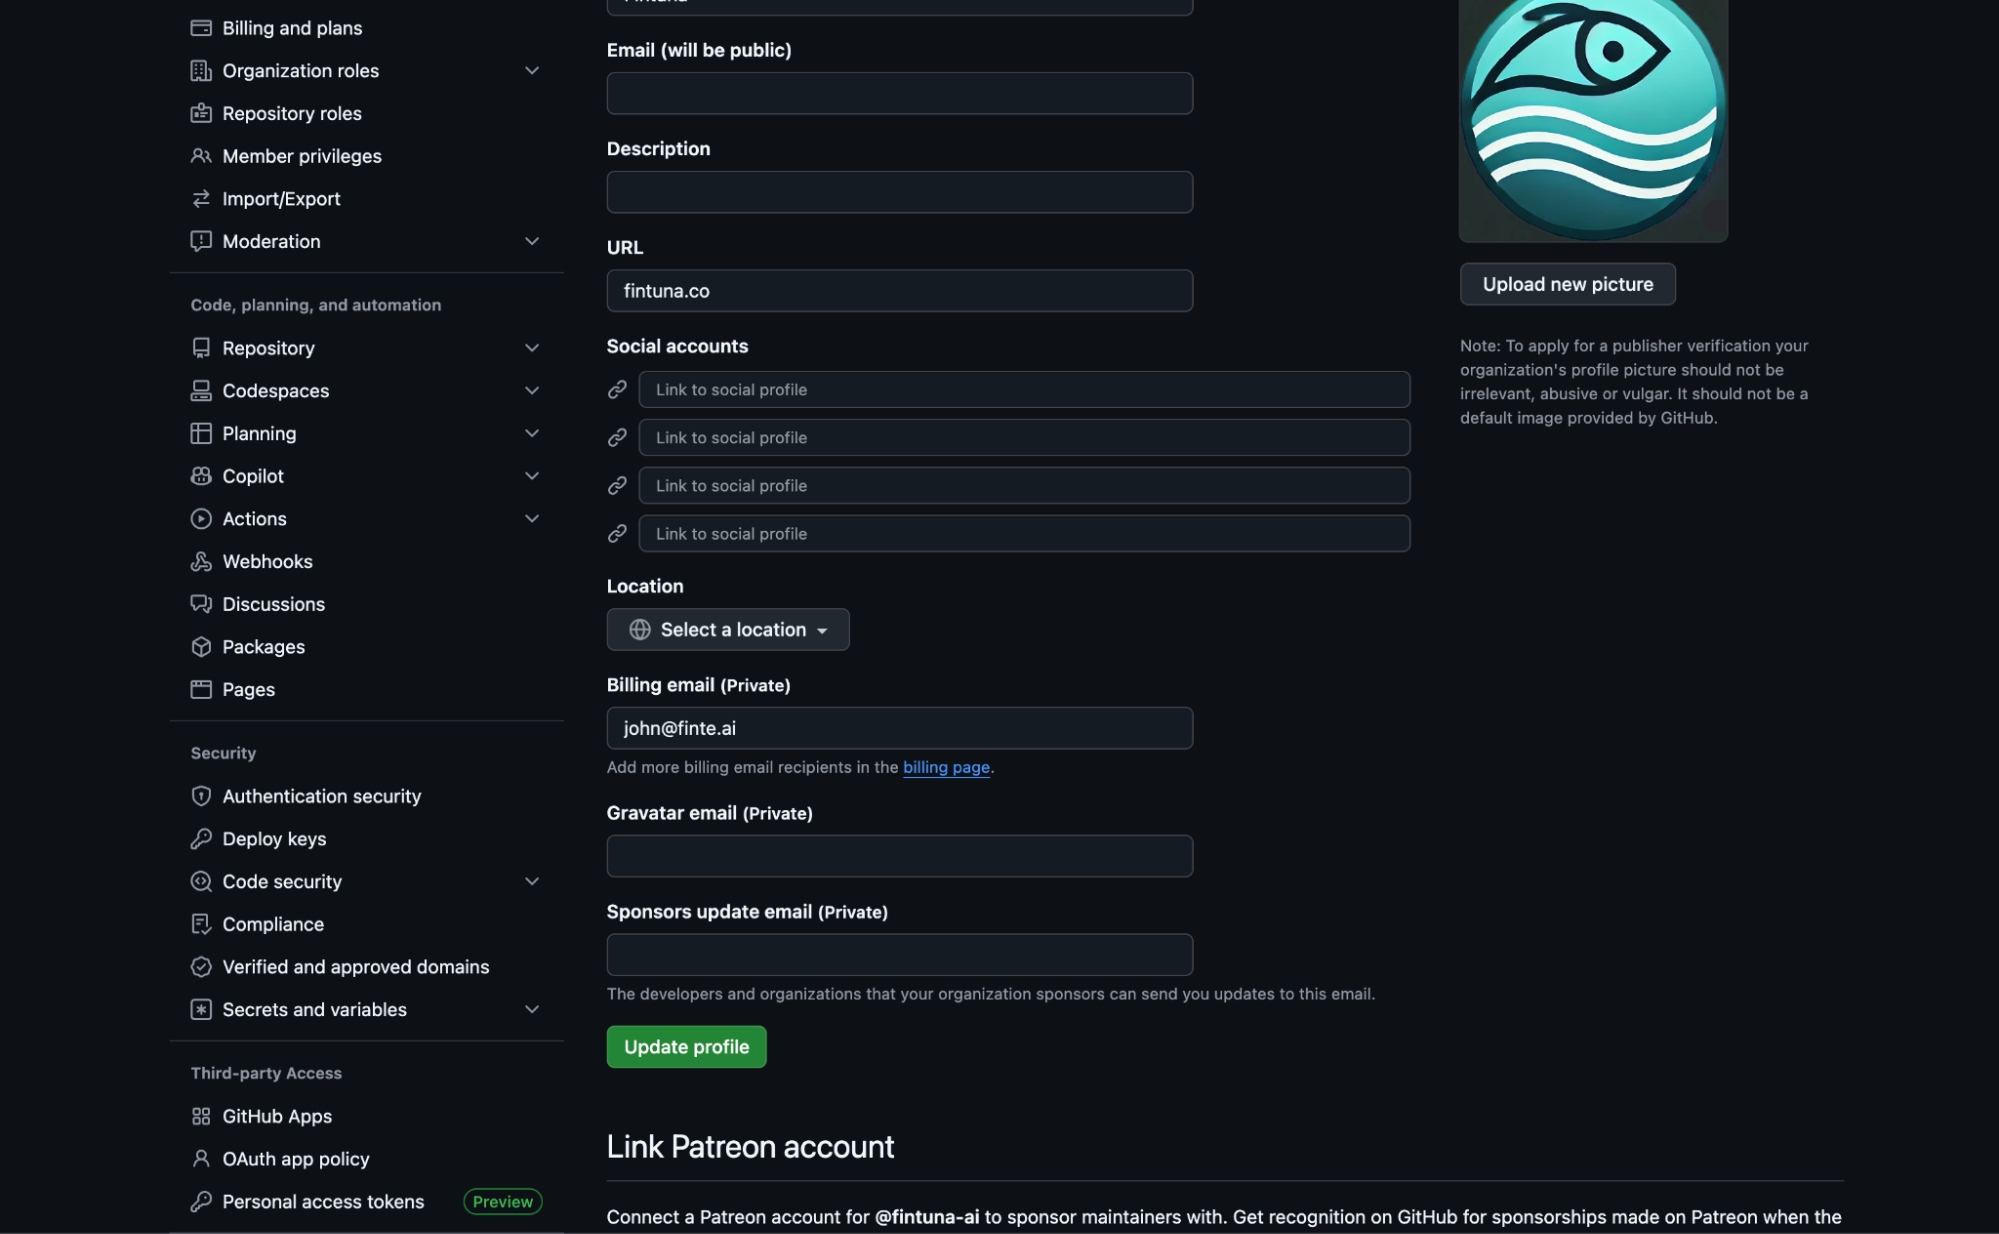Click the Update profile button

tap(686, 1047)
